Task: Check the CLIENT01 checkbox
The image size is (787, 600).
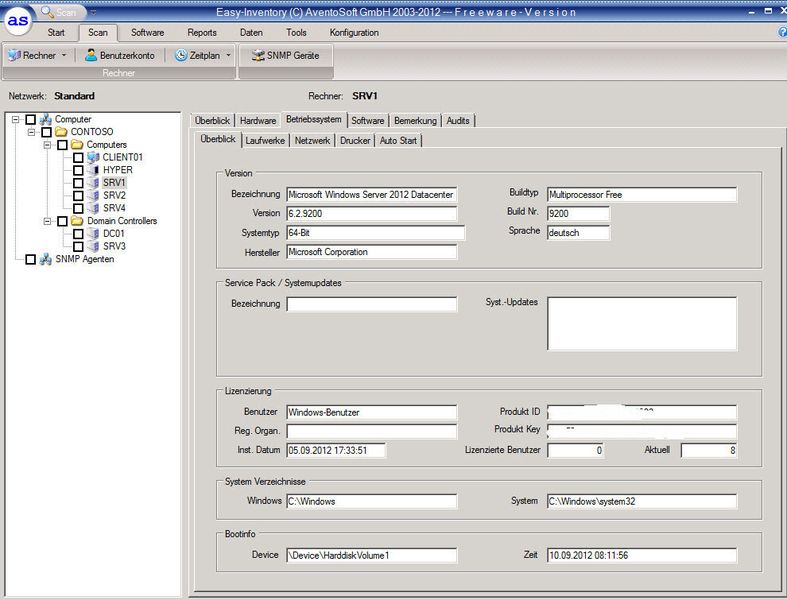Action: tap(78, 158)
